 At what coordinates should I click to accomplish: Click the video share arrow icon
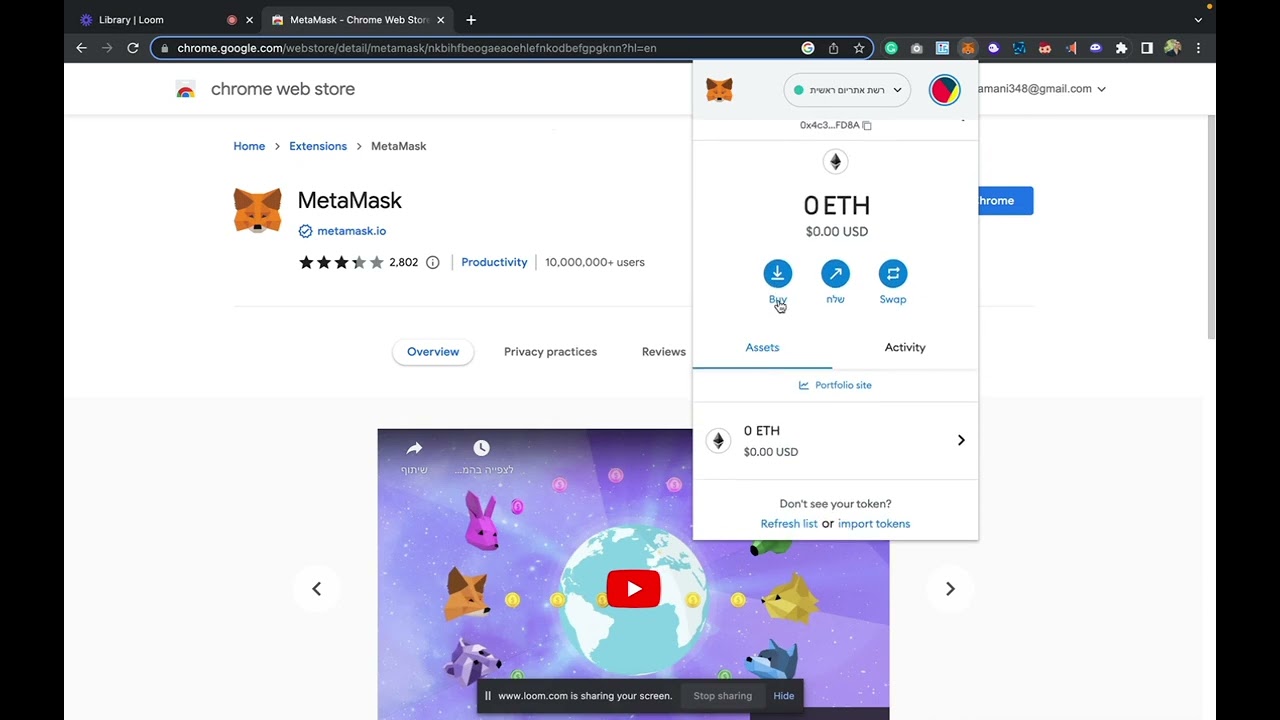coord(414,448)
